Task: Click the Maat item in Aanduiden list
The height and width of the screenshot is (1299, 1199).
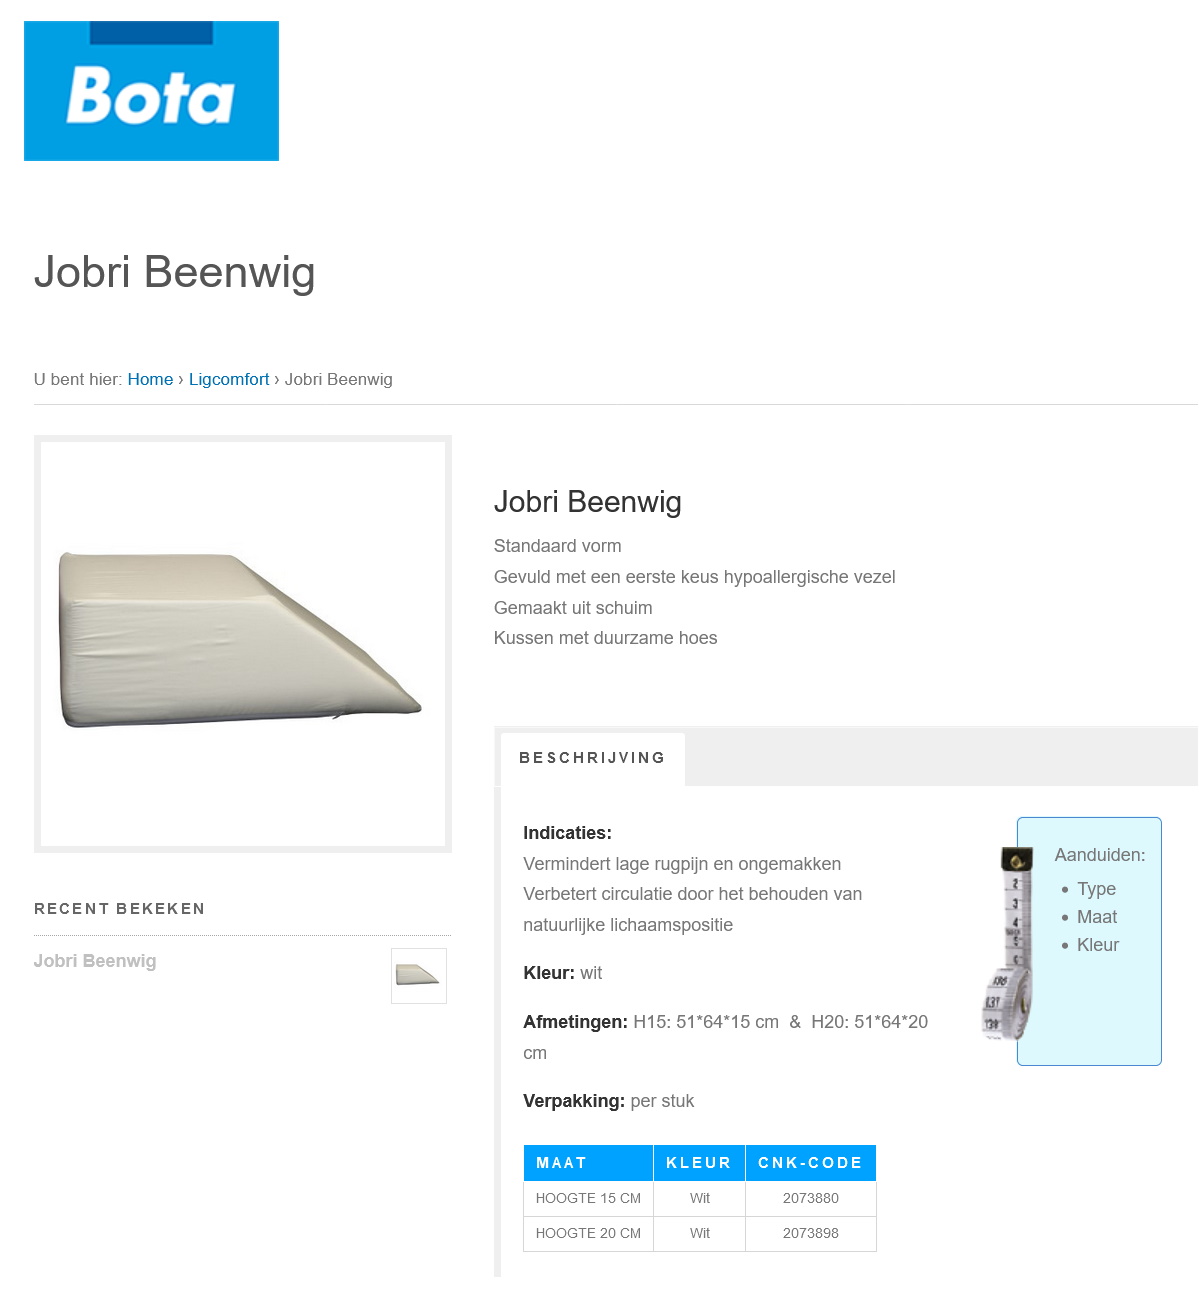Action: point(1097,917)
